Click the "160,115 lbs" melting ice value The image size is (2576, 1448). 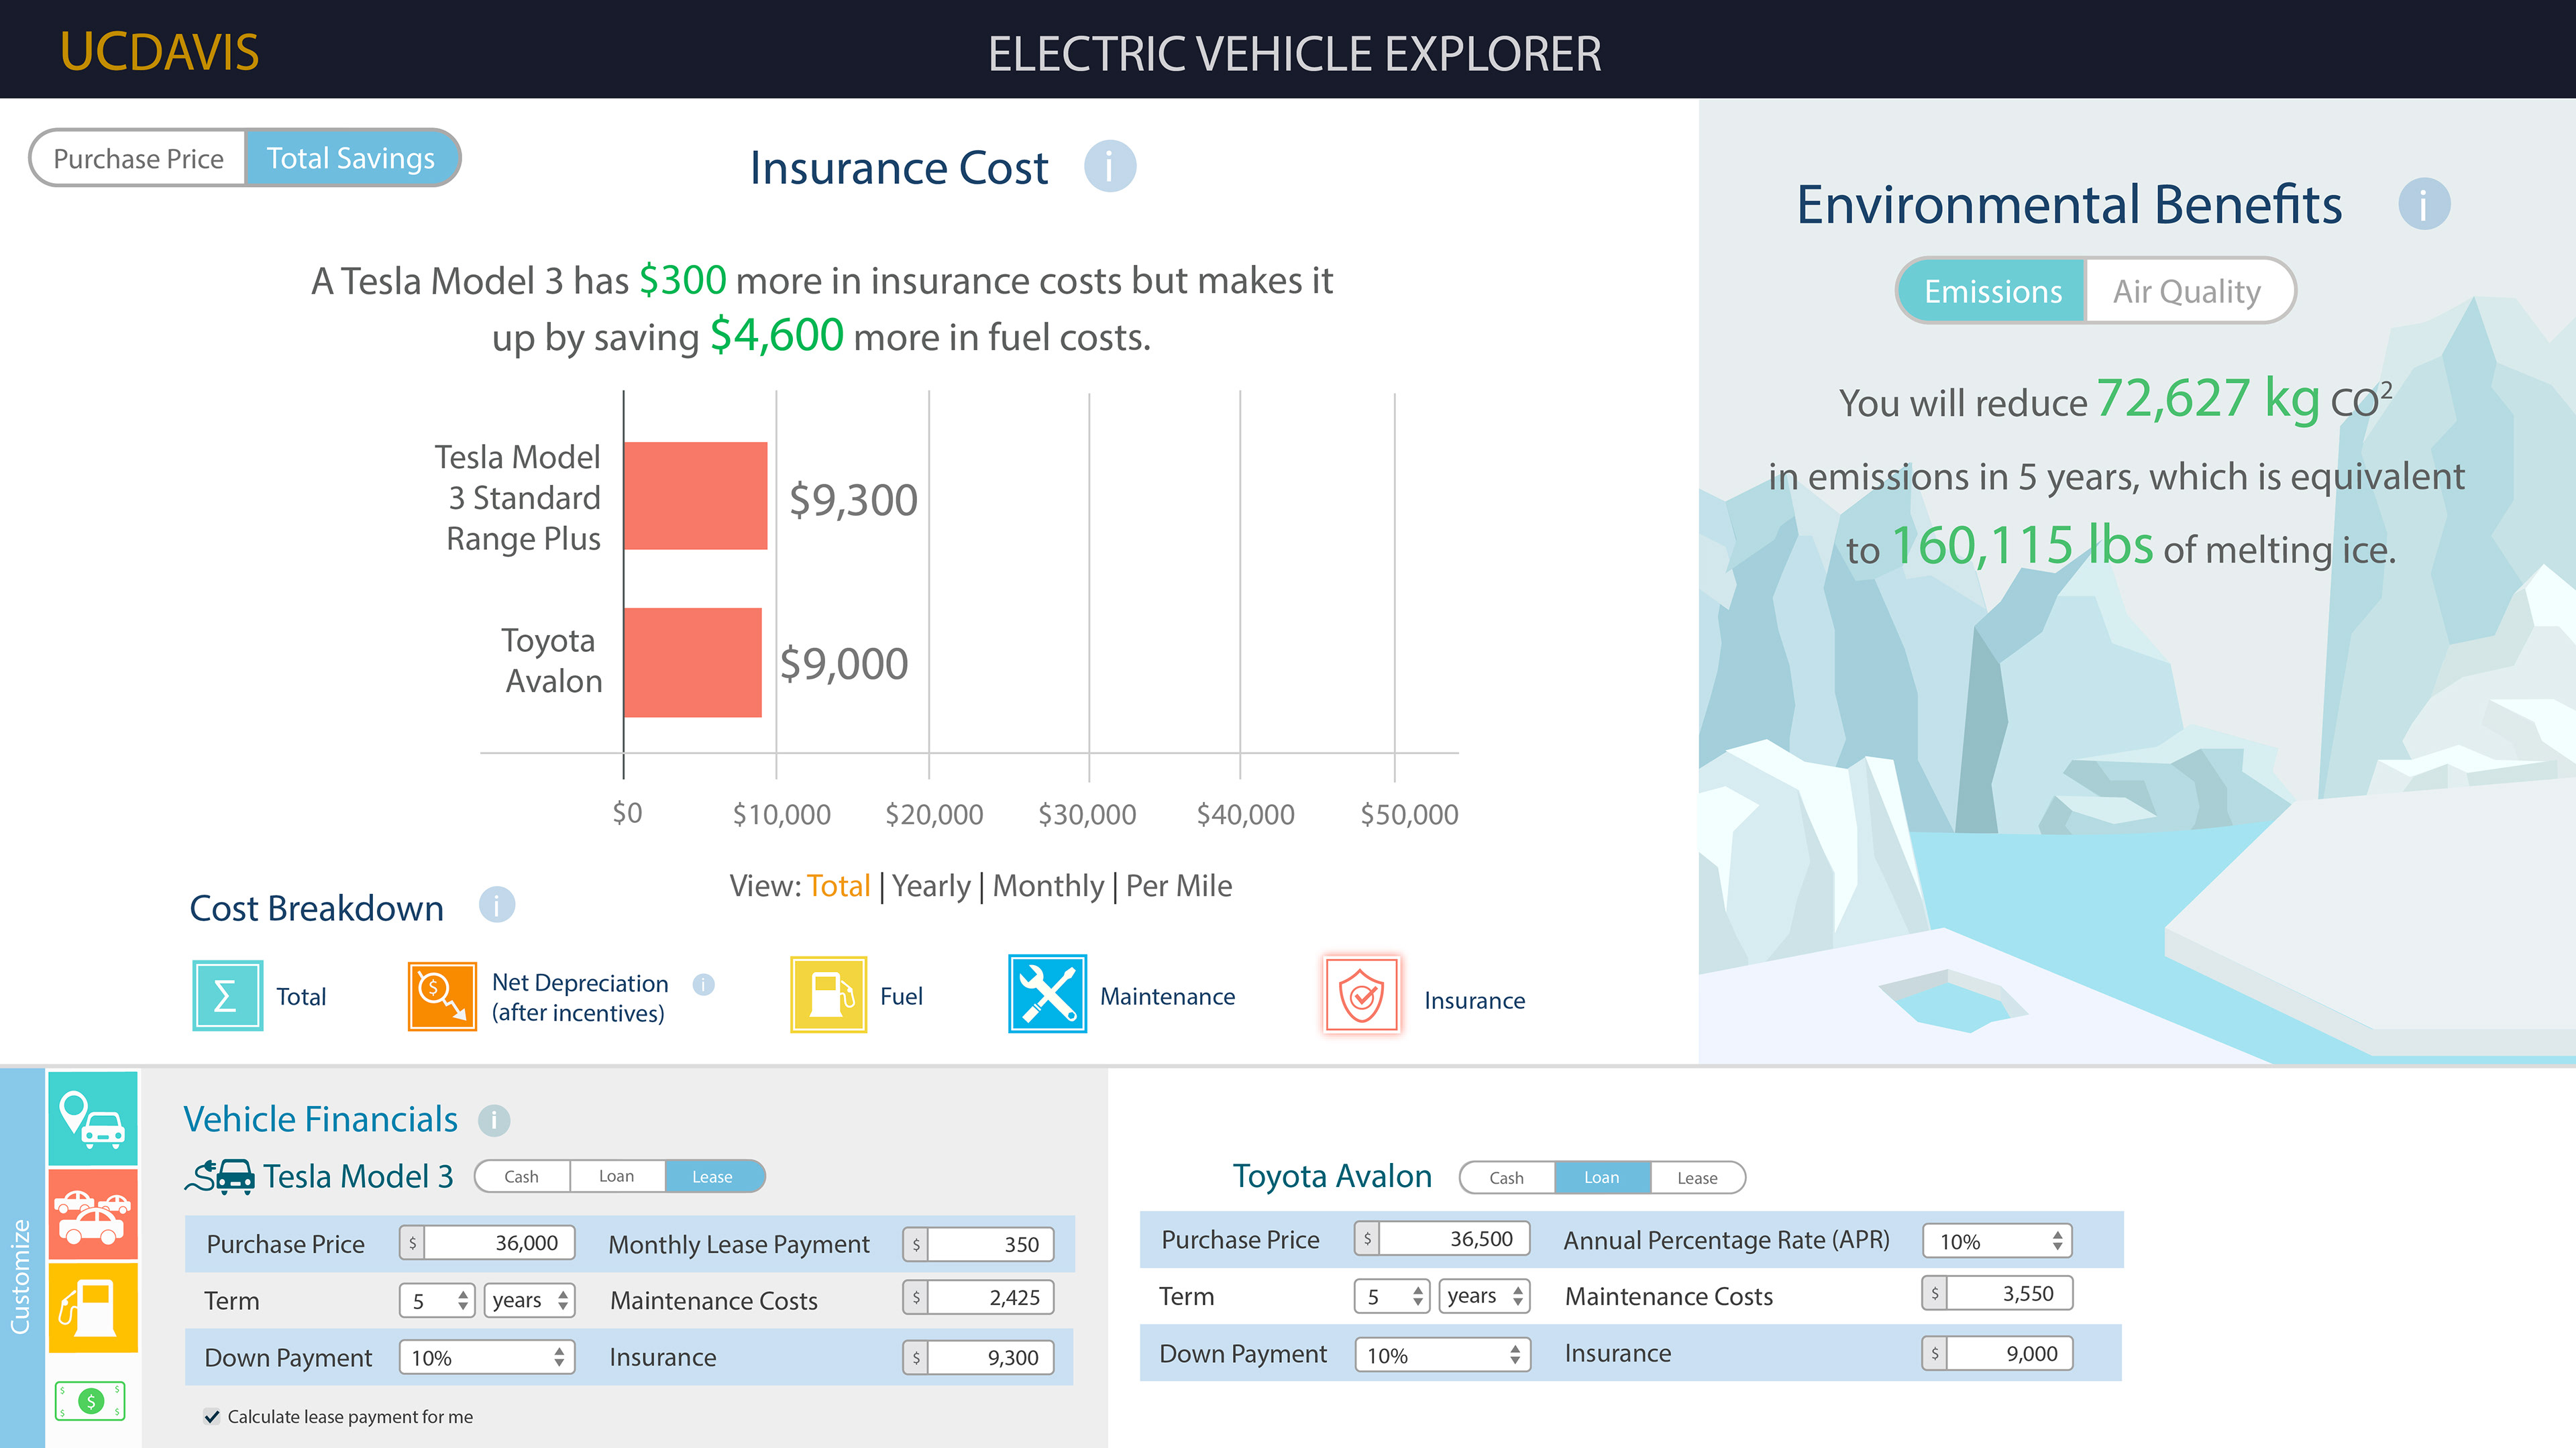2021,546
